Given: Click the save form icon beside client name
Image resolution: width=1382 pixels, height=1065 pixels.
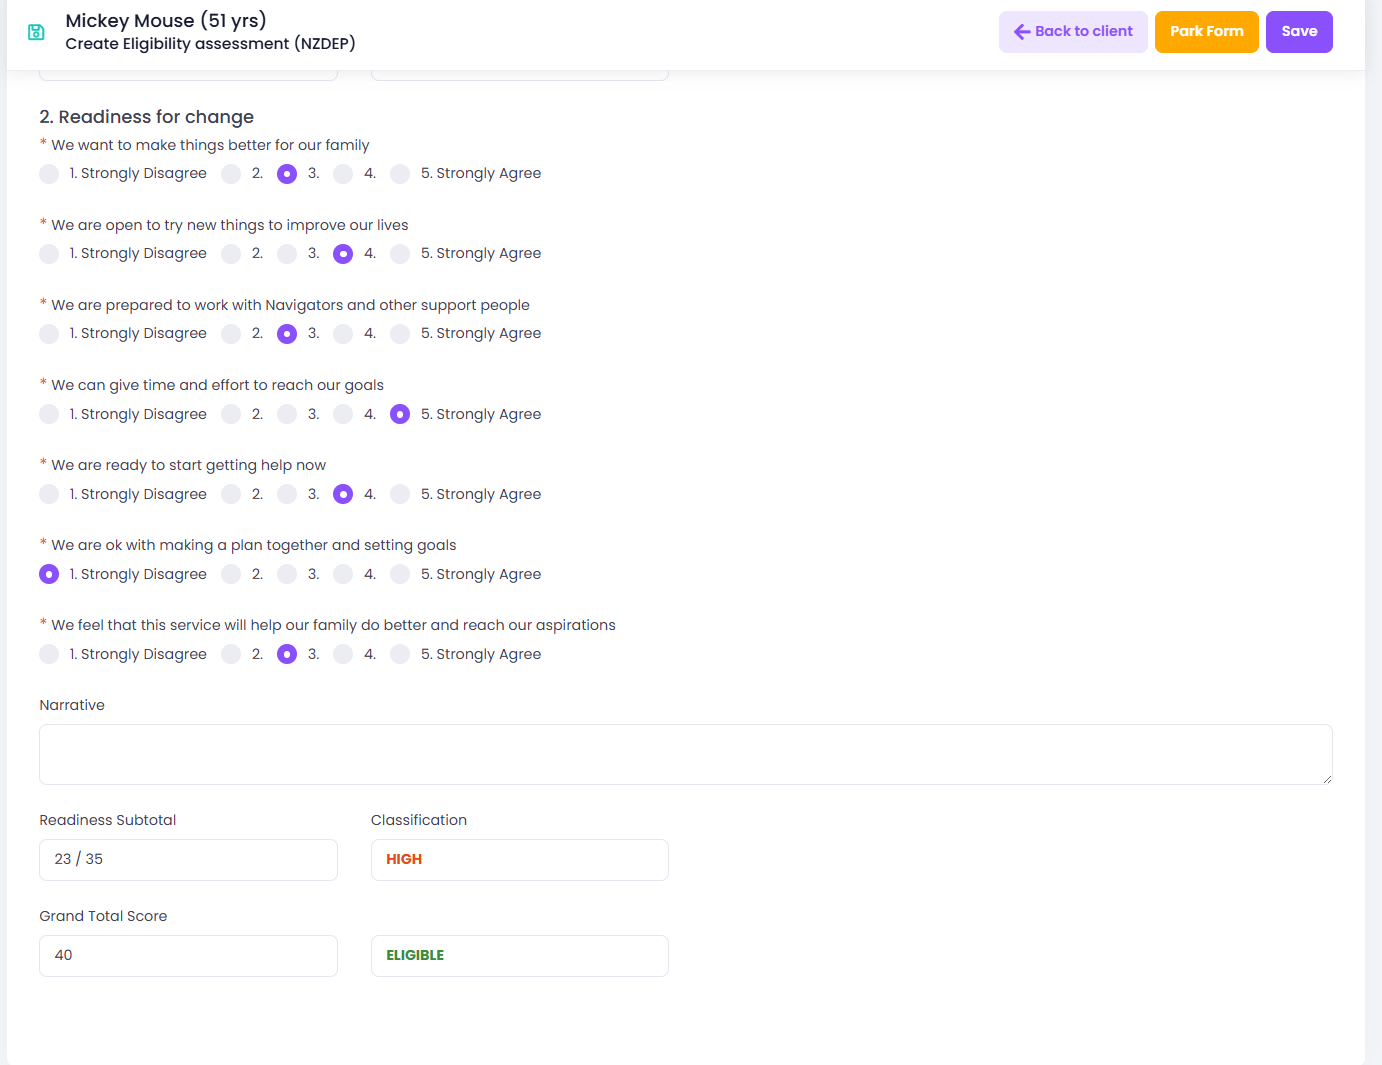Looking at the screenshot, I should (36, 32).
